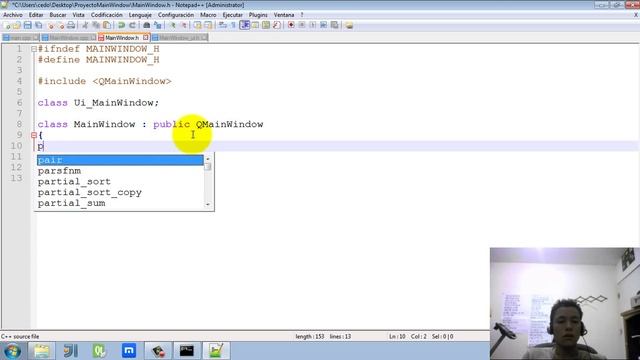
Task: Open the ? help menu
Action: point(302,15)
